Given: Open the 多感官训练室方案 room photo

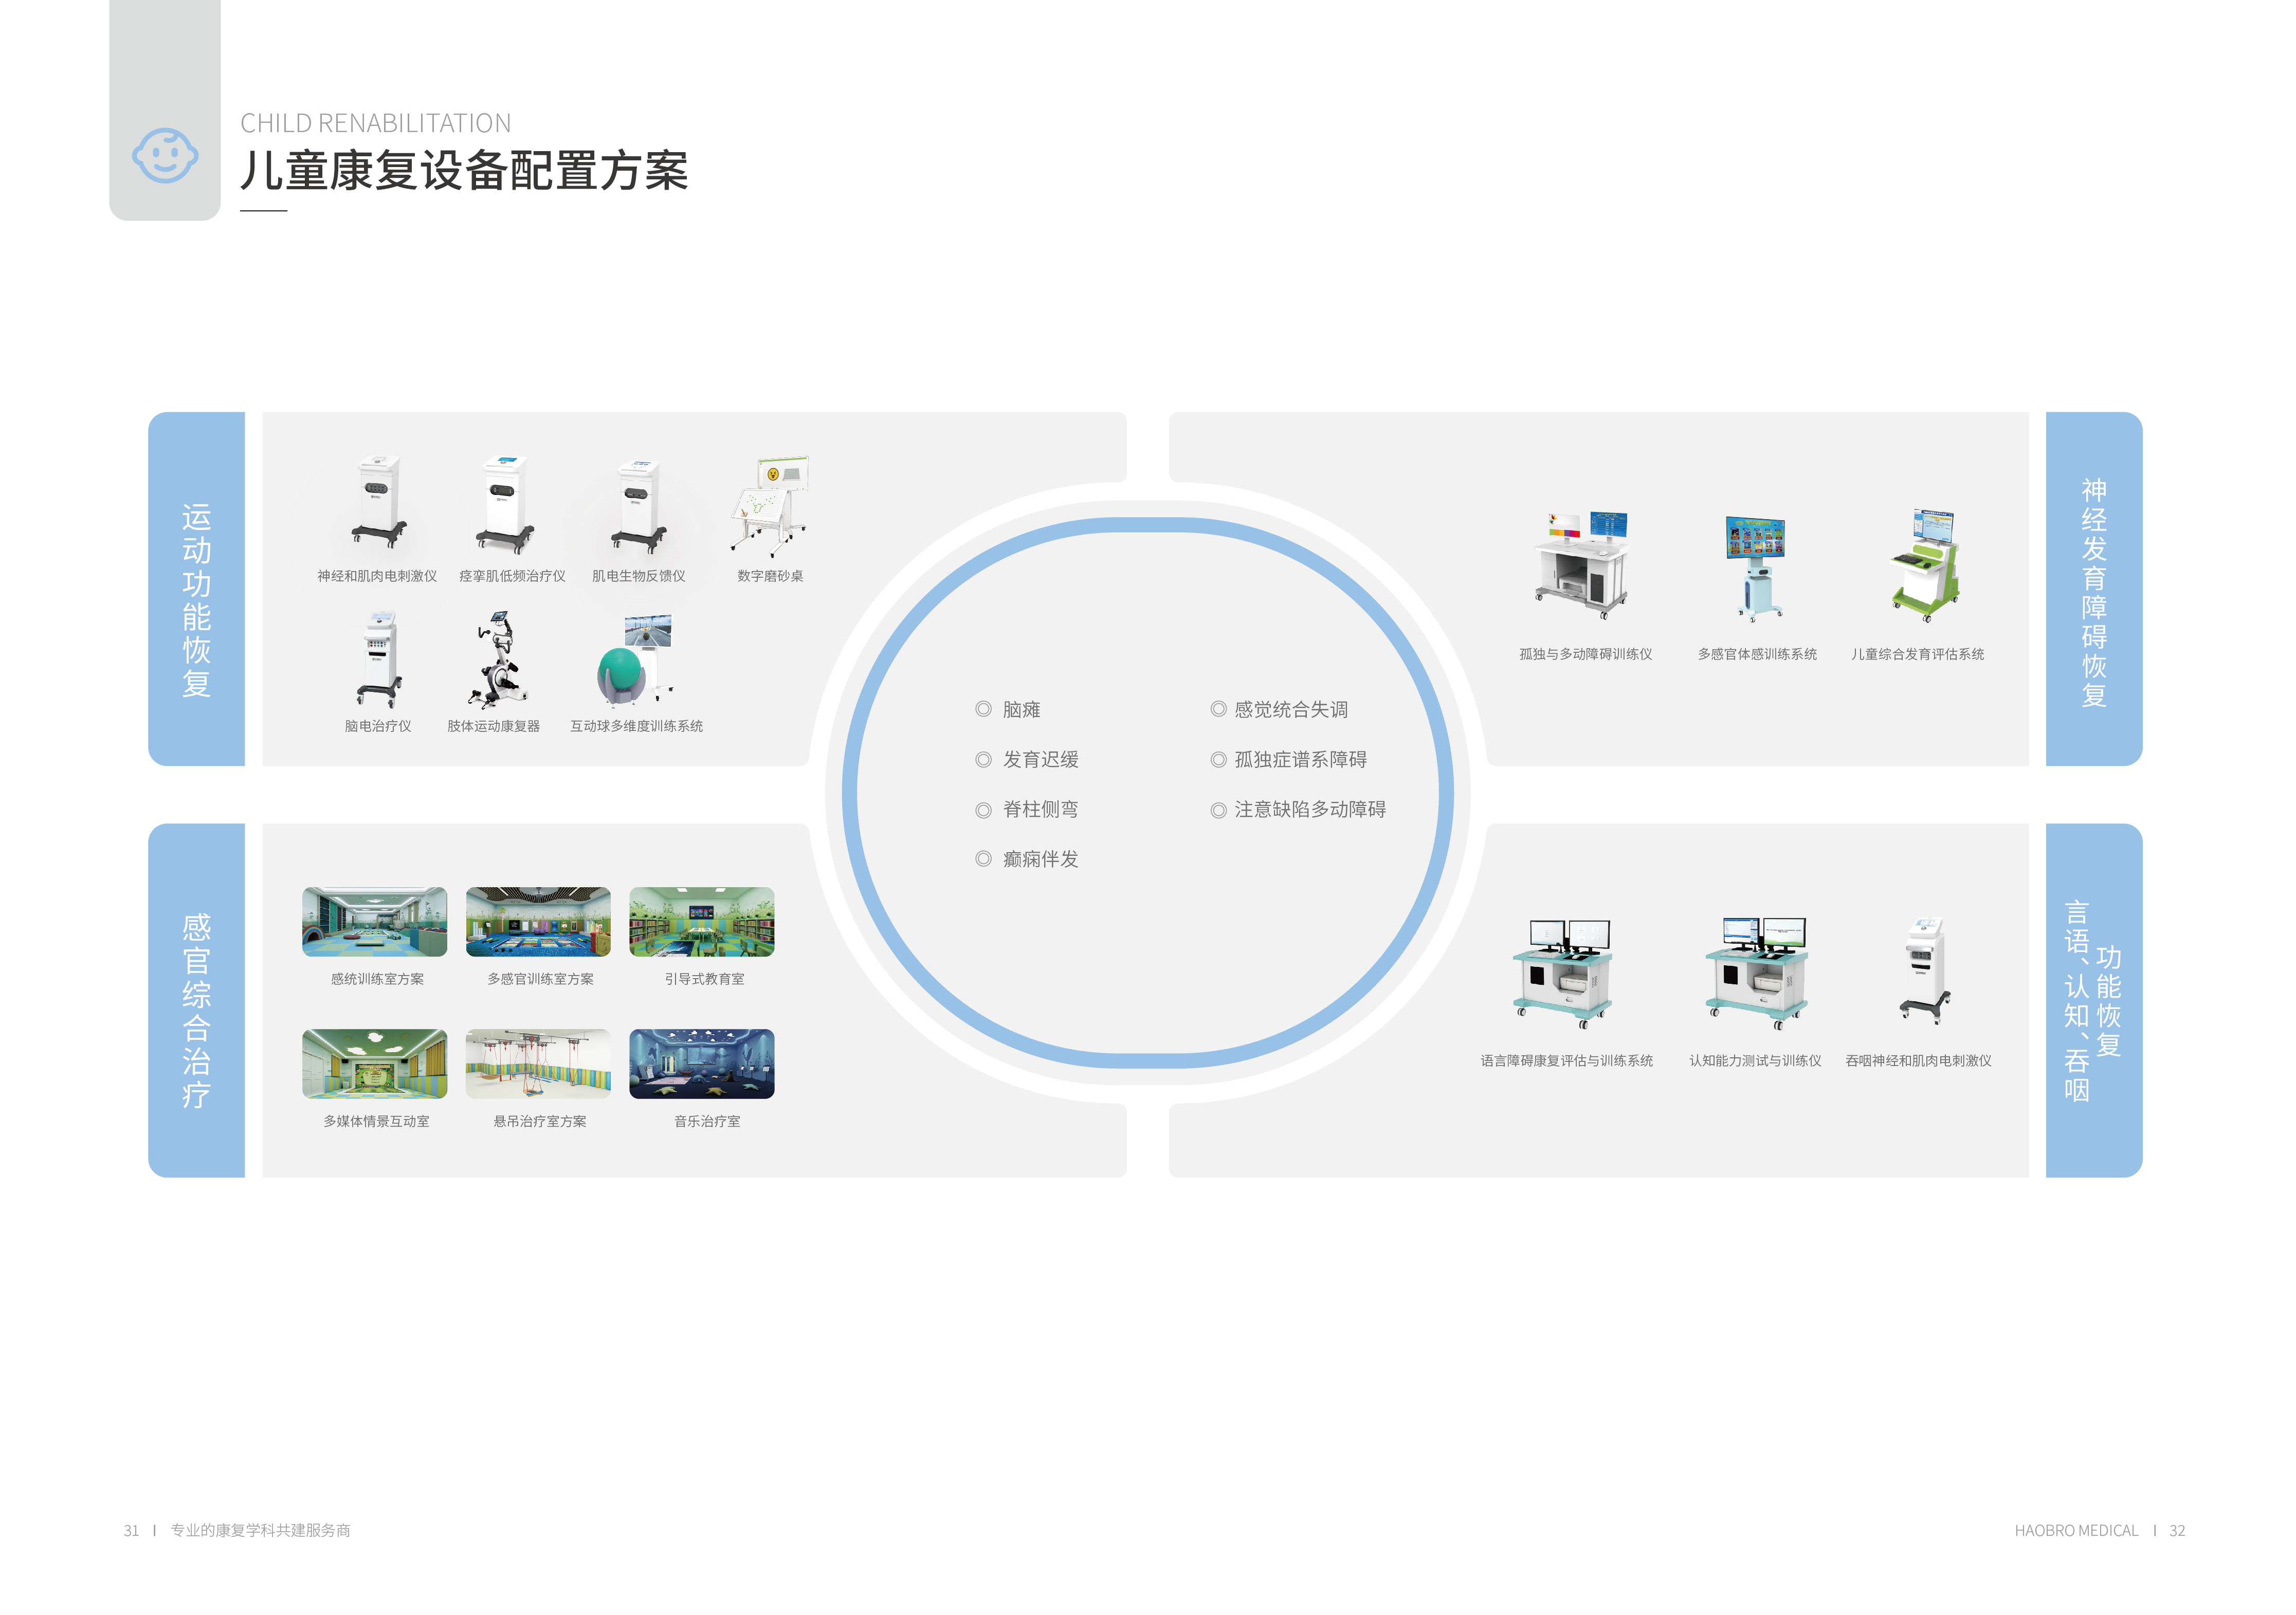Looking at the screenshot, I should (x=538, y=921).
